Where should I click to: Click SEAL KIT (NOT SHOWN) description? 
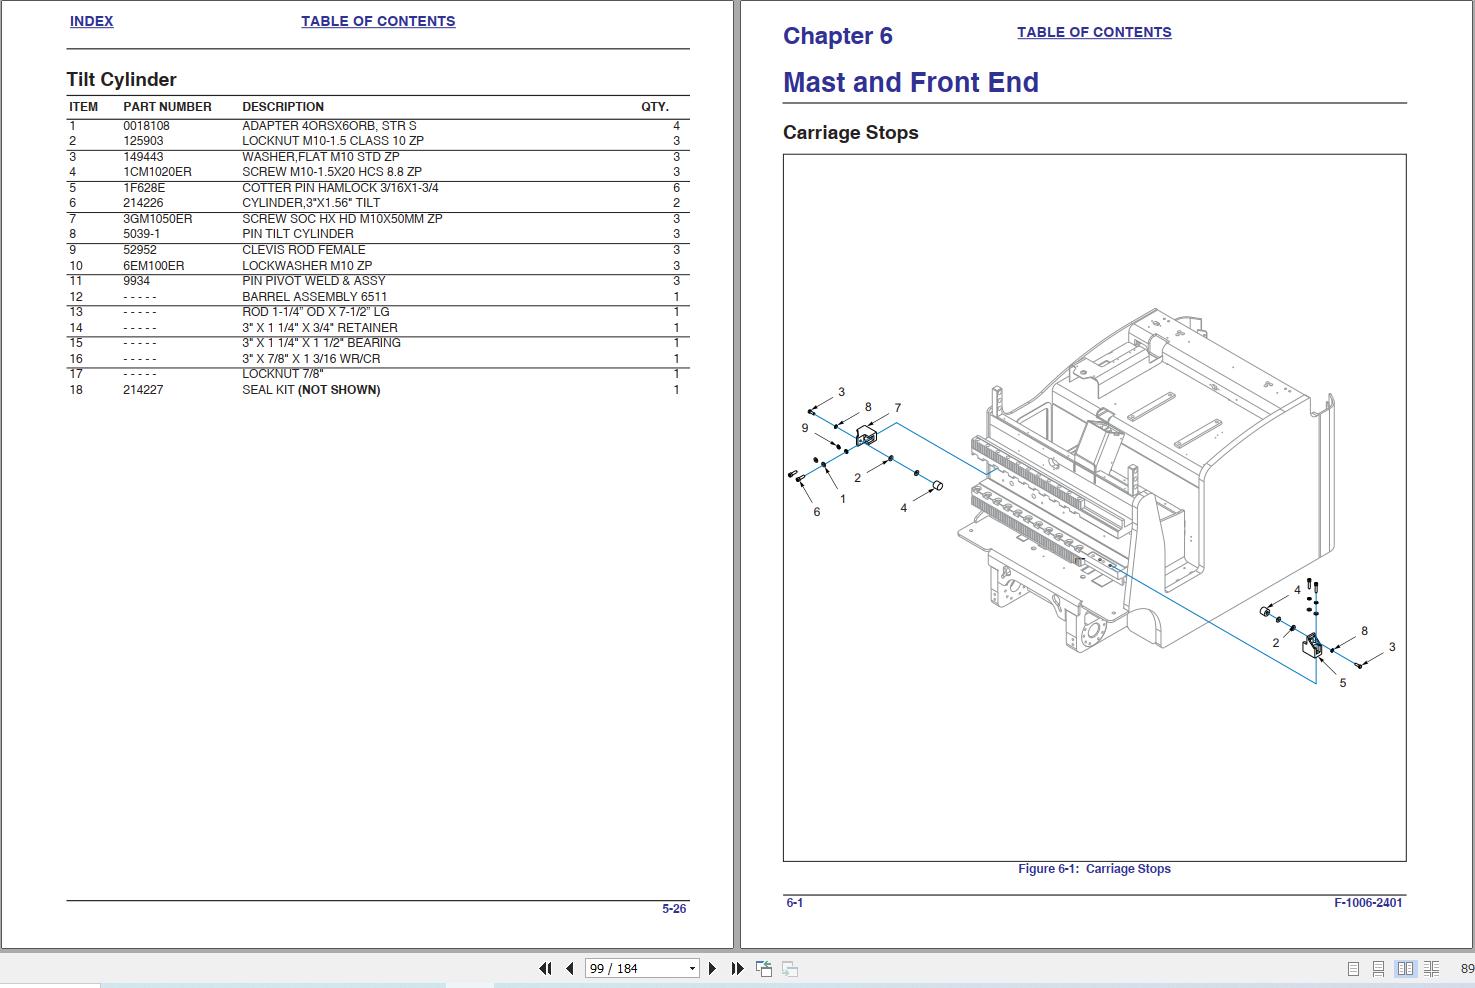(x=311, y=390)
